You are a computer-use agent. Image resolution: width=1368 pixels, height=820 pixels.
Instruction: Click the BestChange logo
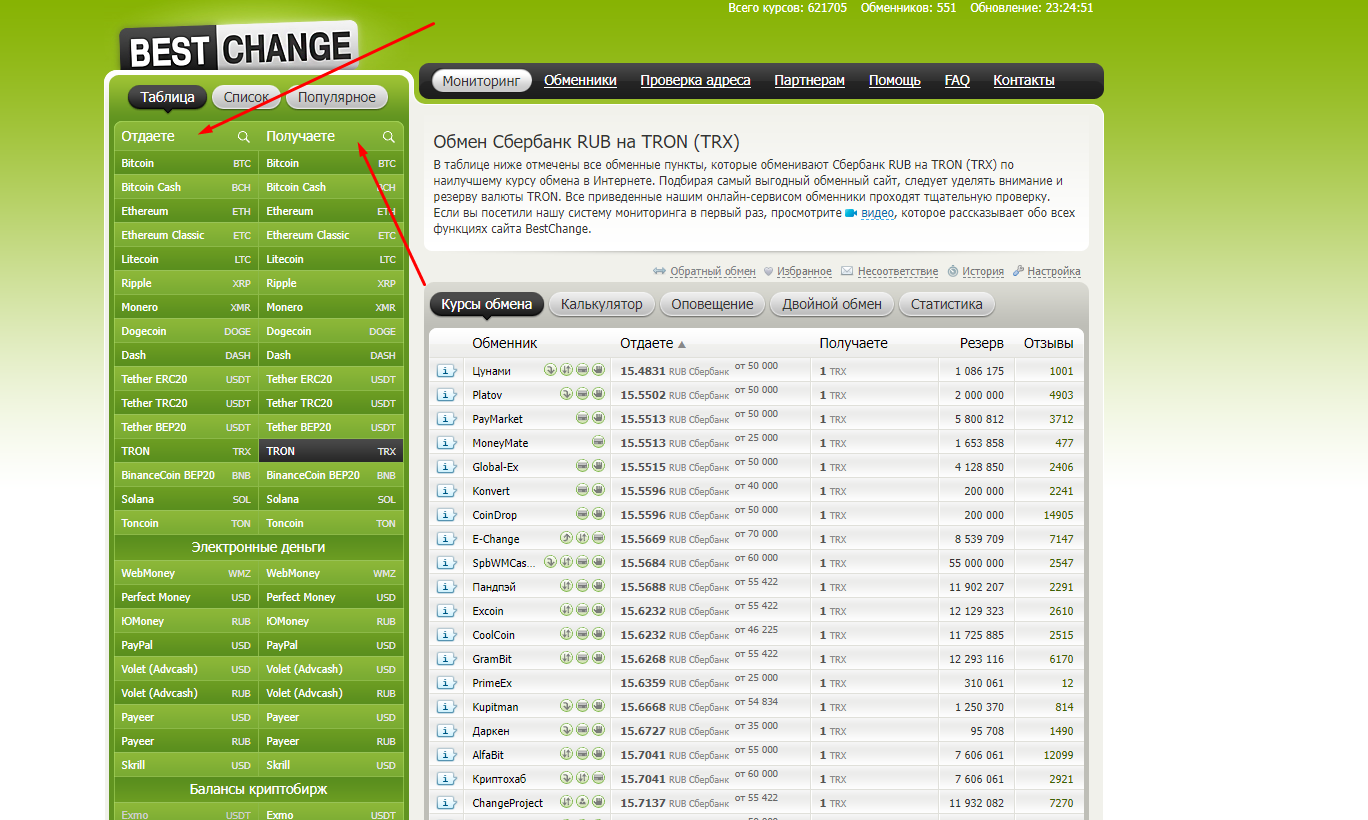pyautogui.click(x=238, y=47)
